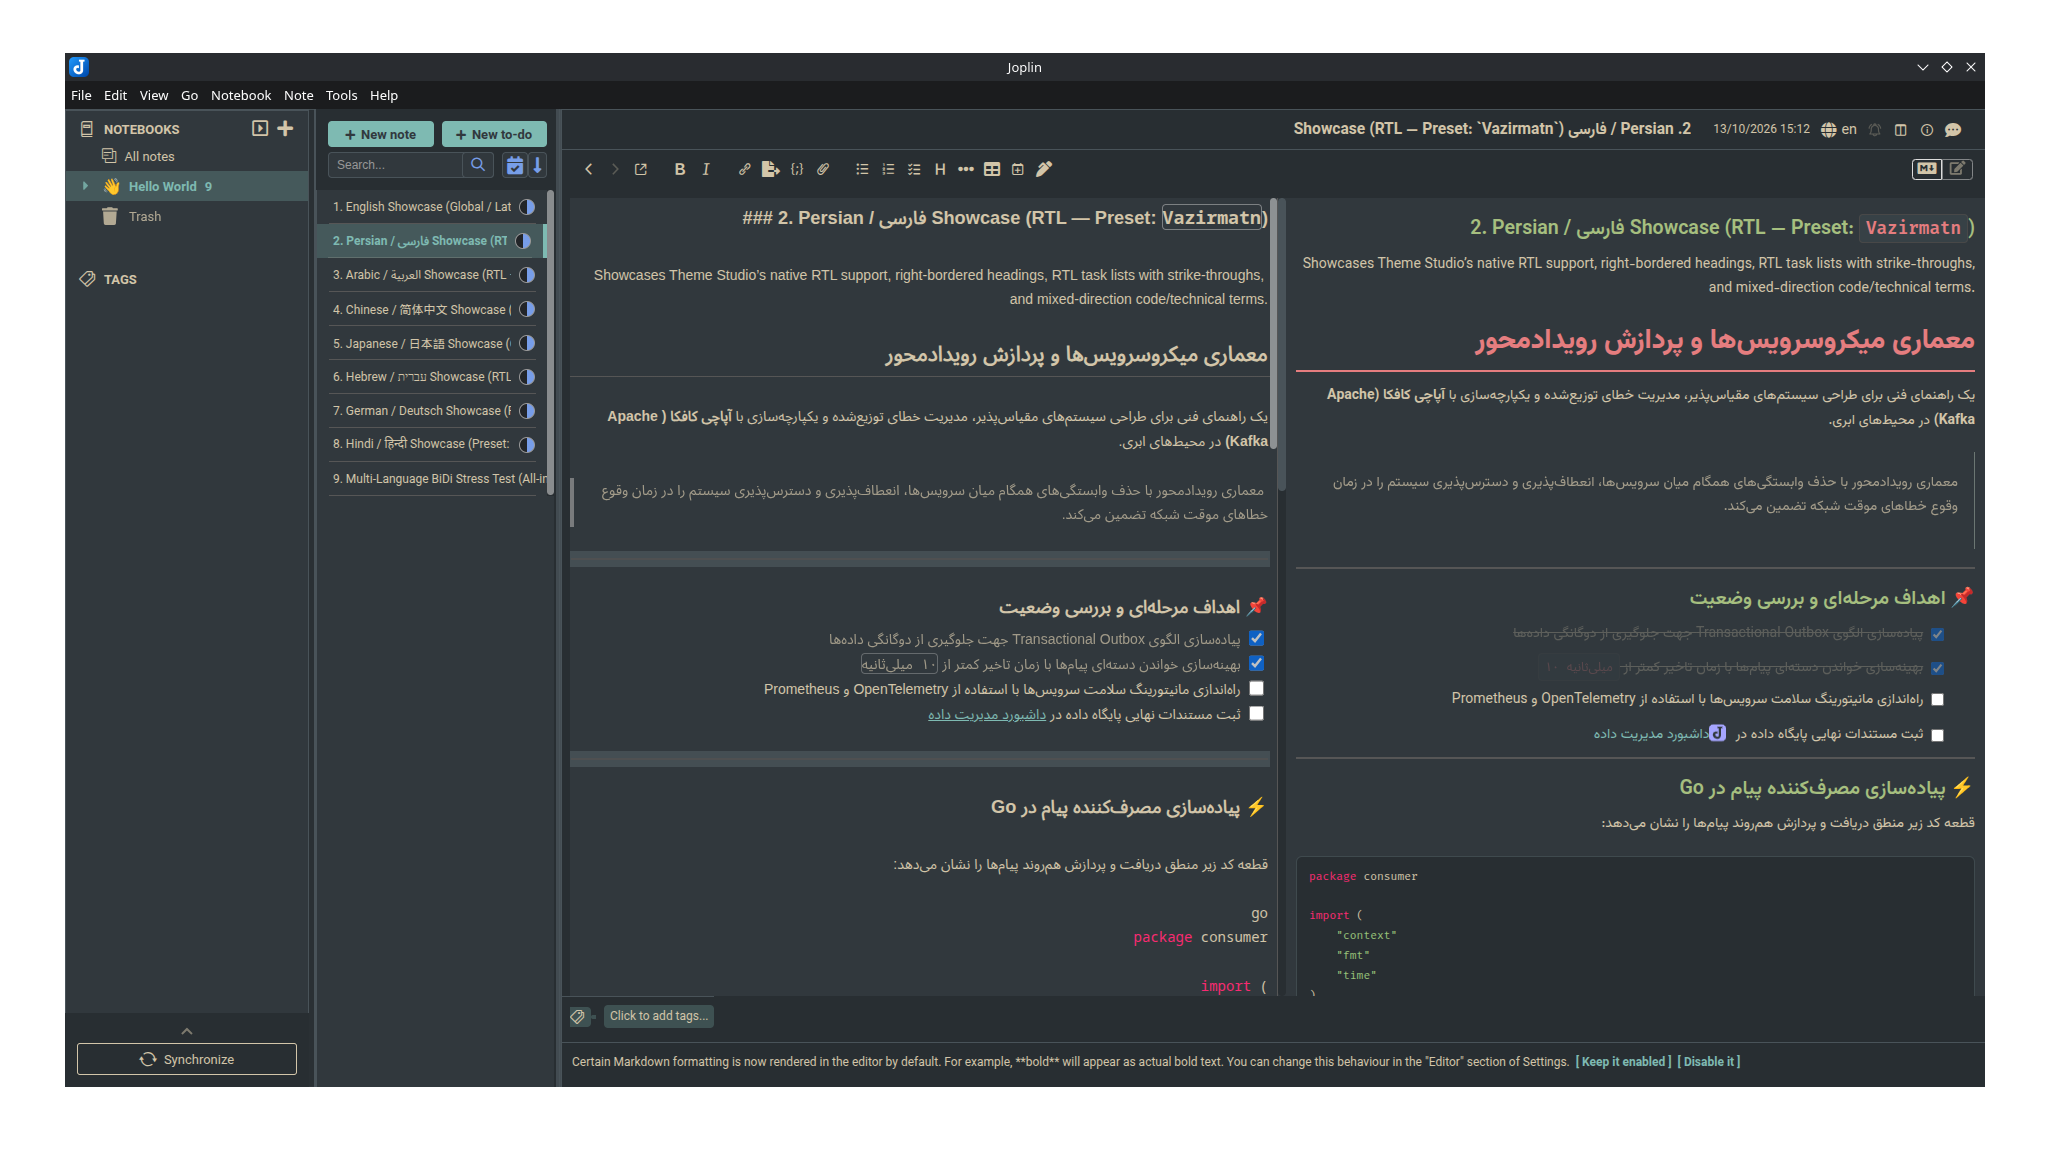Open the Help menu
This screenshot has height=1164, width=2050.
point(384,95)
